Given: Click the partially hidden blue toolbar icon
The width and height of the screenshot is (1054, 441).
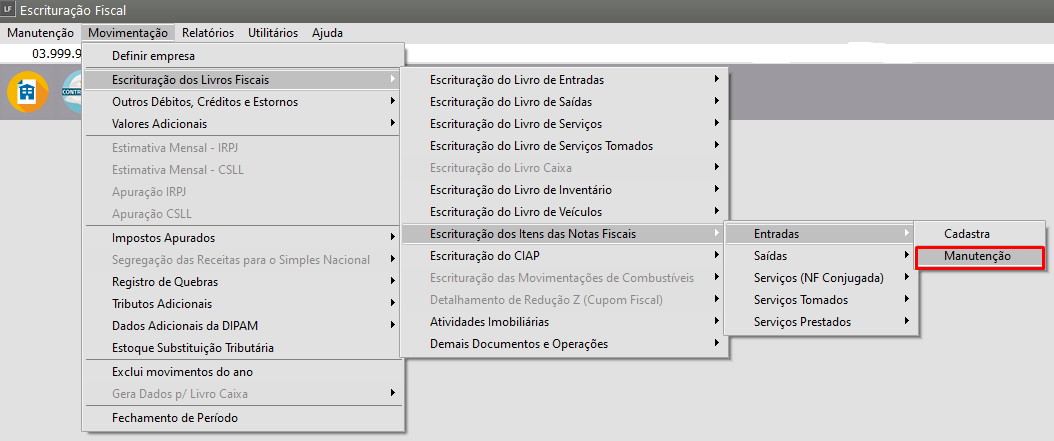Looking at the screenshot, I should pos(71,92).
